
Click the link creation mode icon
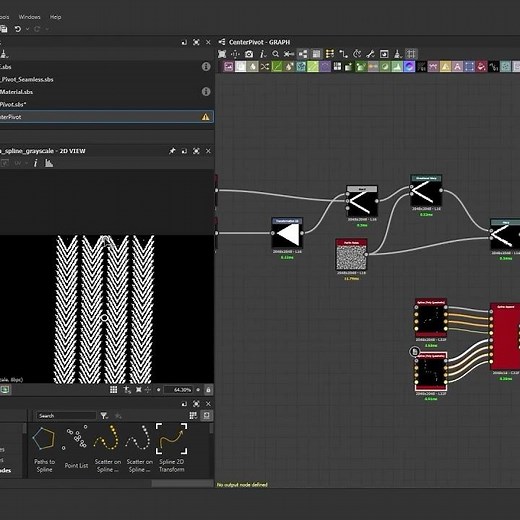343,54
